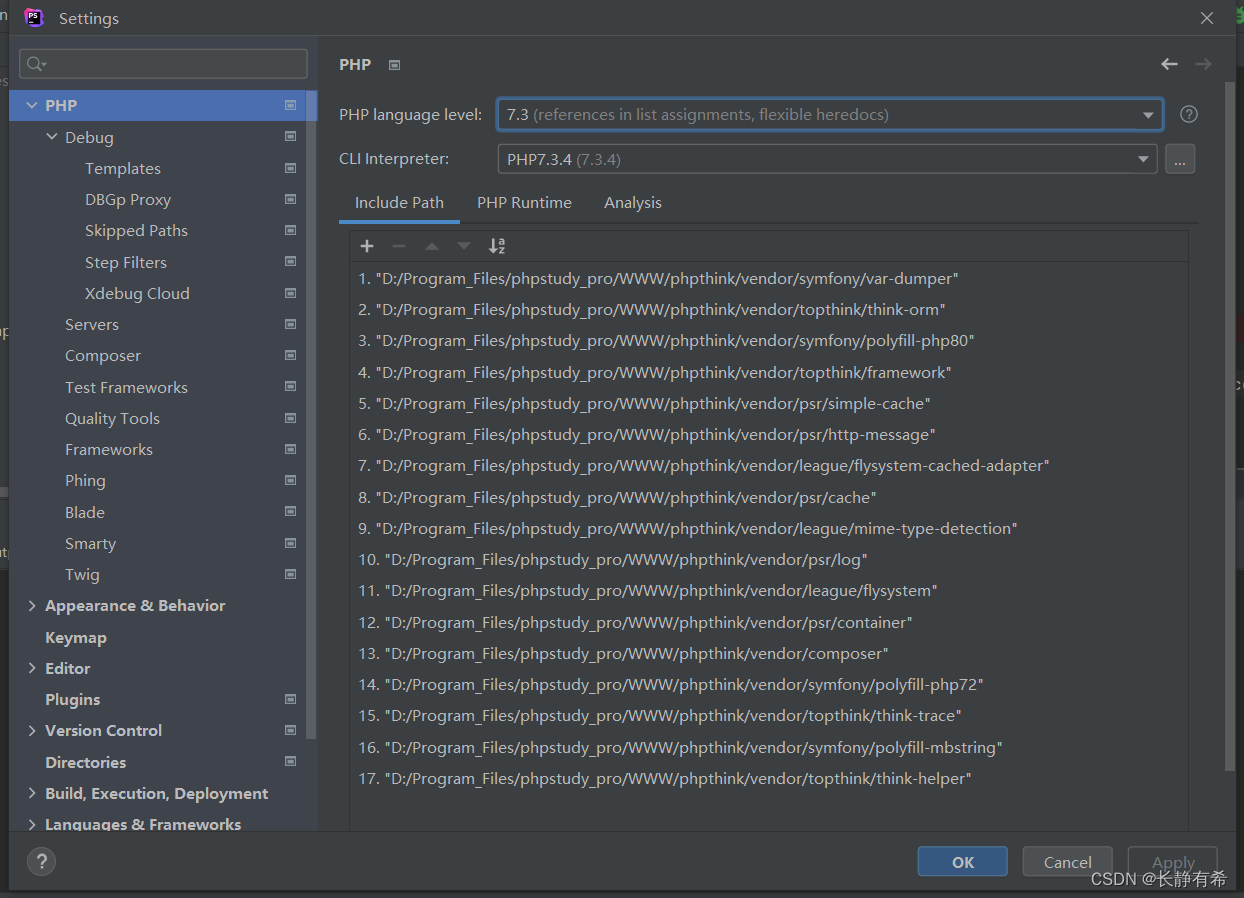Sort include paths using the sort icon
The image size is (1244, 898).
click(x=497, y=245)
